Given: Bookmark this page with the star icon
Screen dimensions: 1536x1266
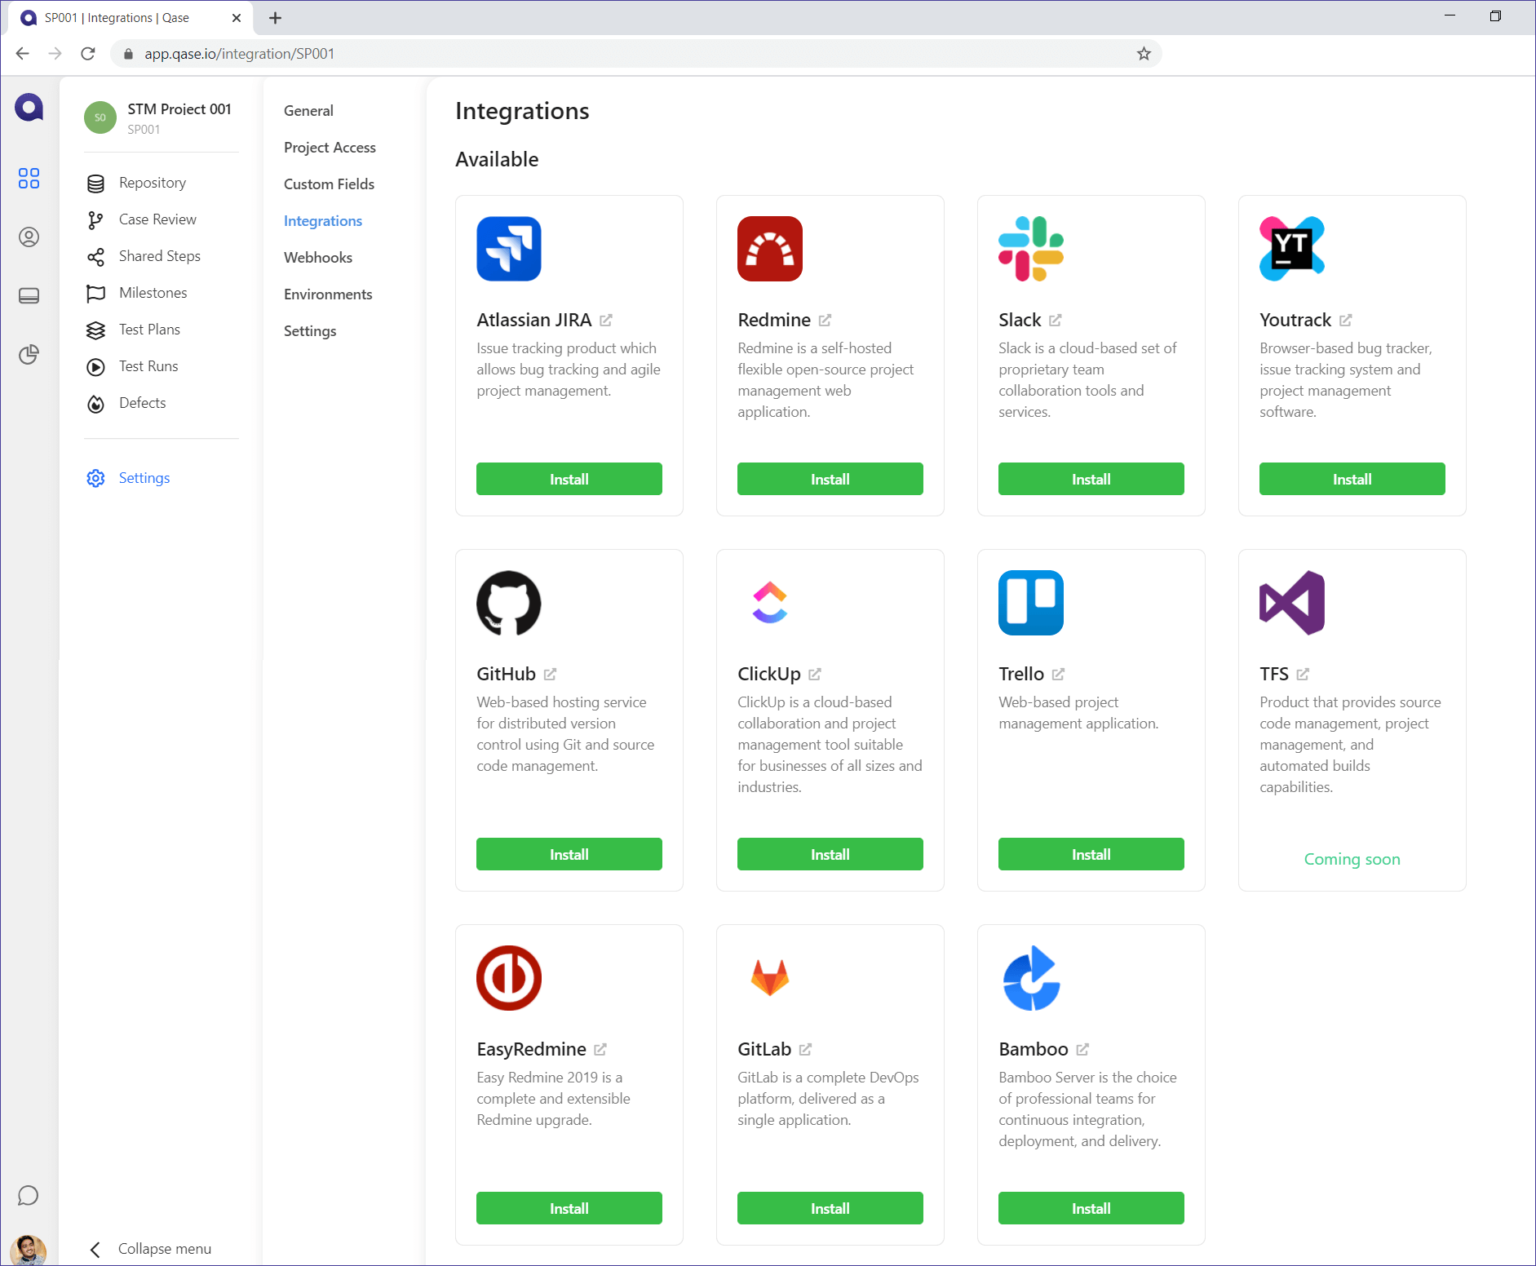Looking at the screenshot, I should coord(1144,54).
